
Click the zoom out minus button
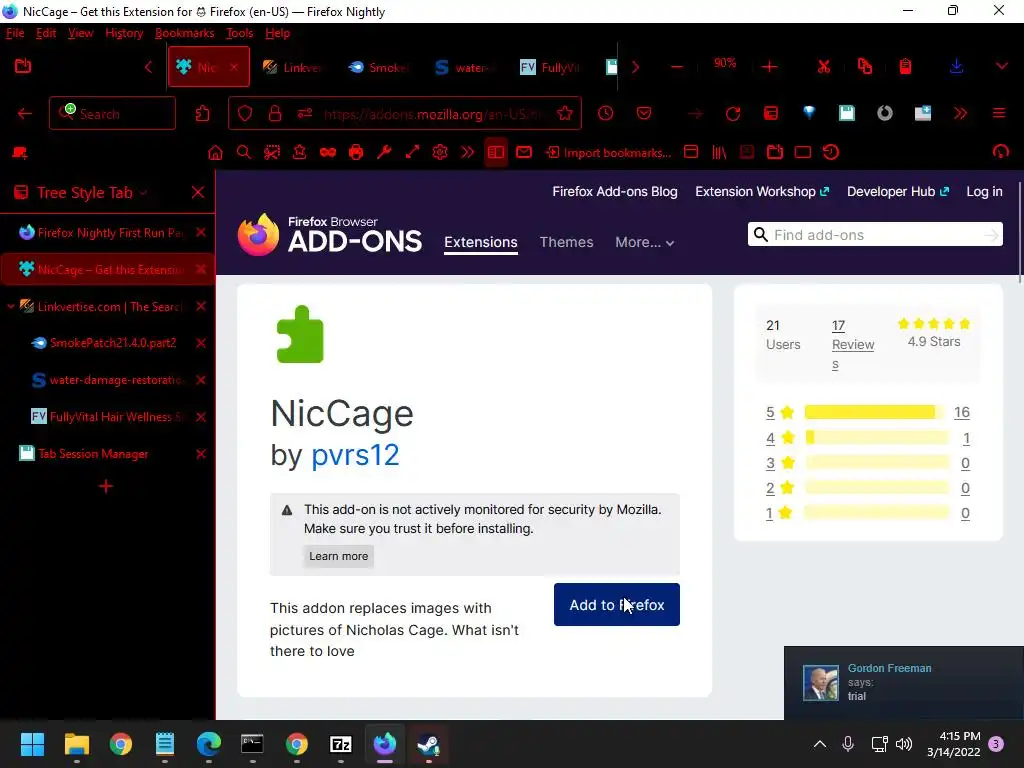(x=677, y=67)
